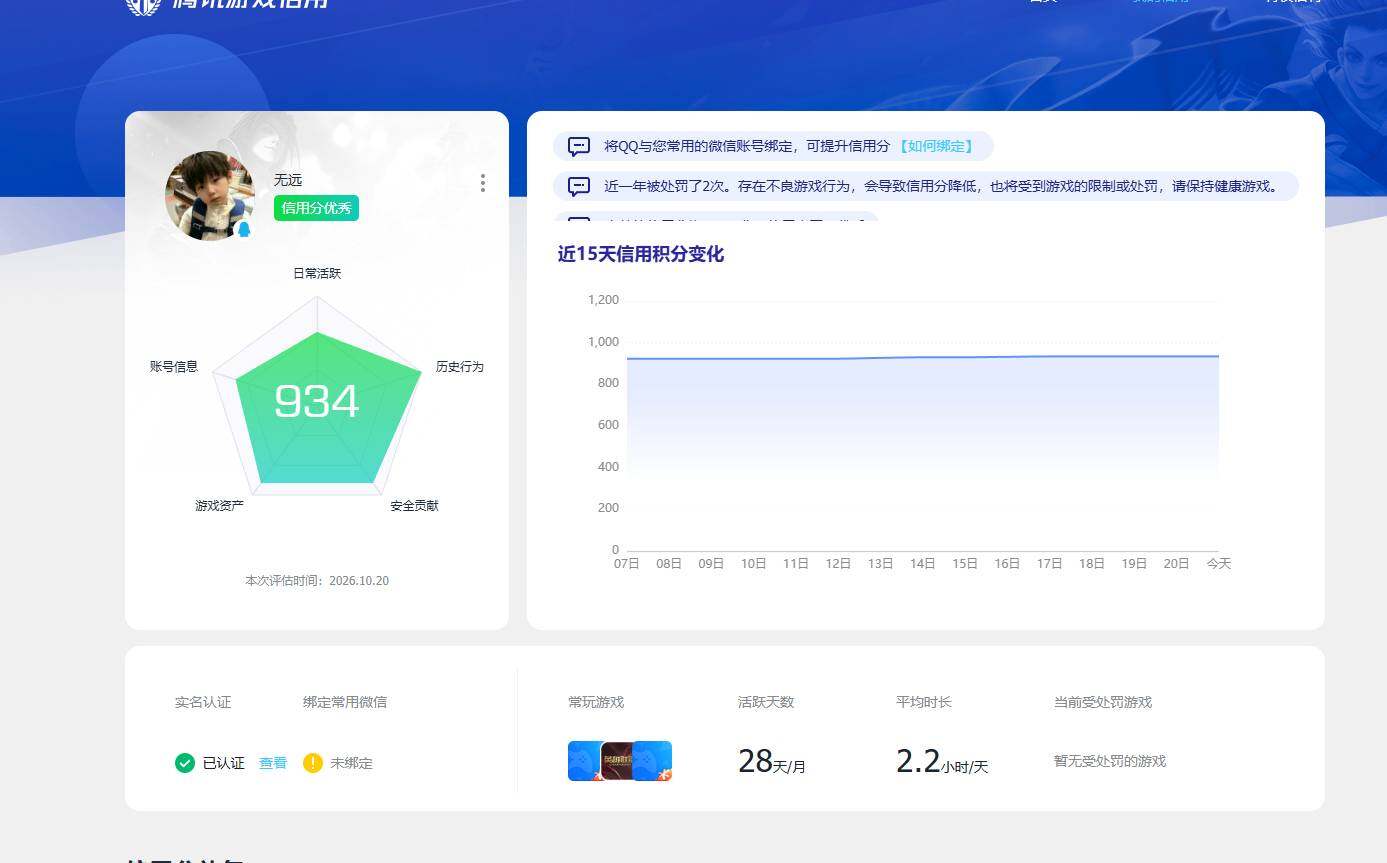Image resolution: width=1387 pixels, height=863 pixels.
Task: Open the 【如何绑定】 link
Action: [935, 146]
